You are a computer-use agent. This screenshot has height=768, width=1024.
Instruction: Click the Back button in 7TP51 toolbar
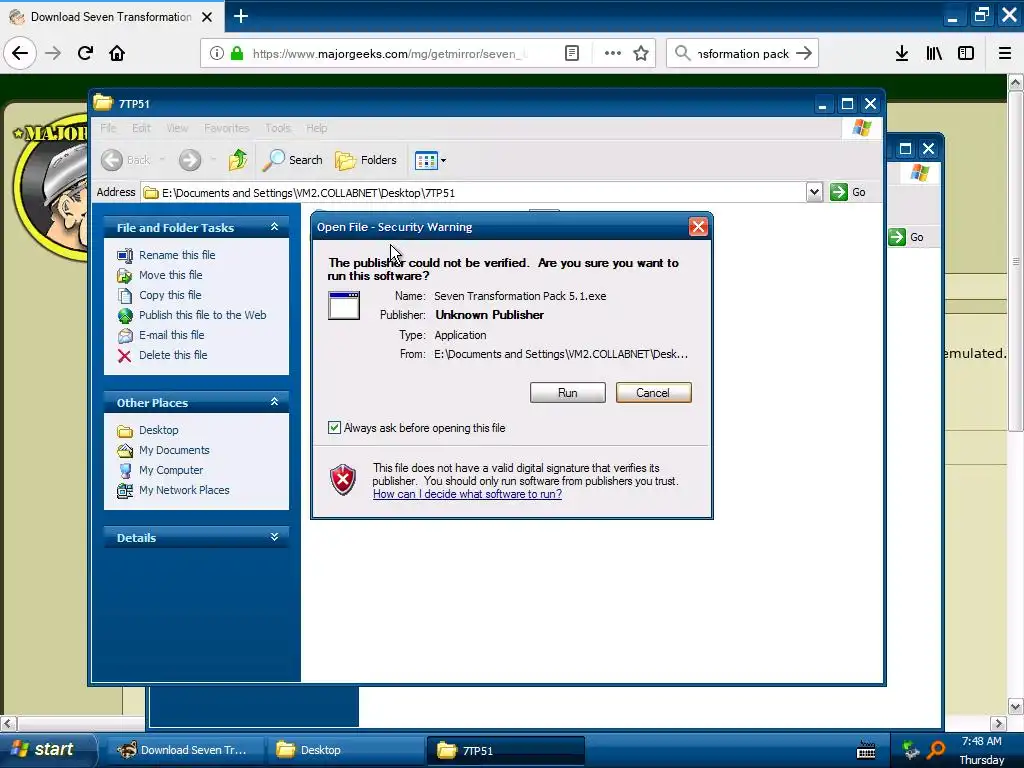coord(127,160)
